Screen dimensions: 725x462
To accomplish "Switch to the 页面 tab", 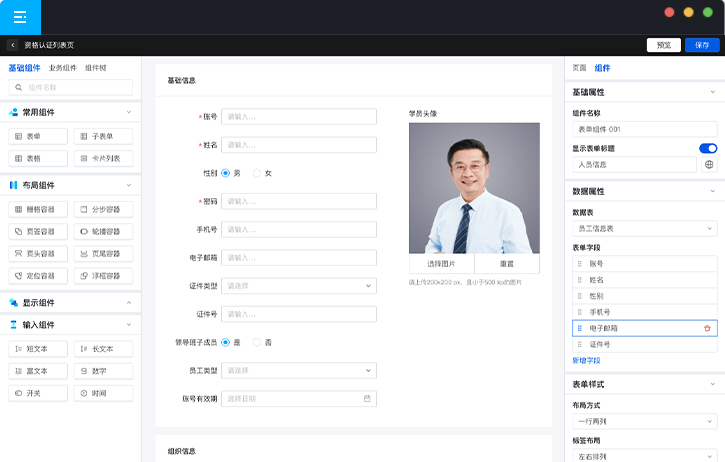I will pos(579,68).
